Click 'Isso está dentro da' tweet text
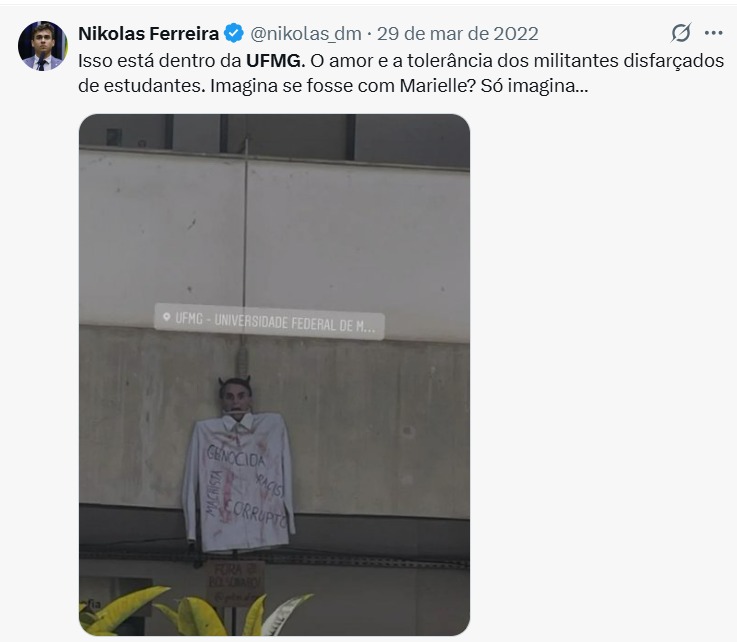The width and height of the screenshot is (737, 642). pos(160,61)
